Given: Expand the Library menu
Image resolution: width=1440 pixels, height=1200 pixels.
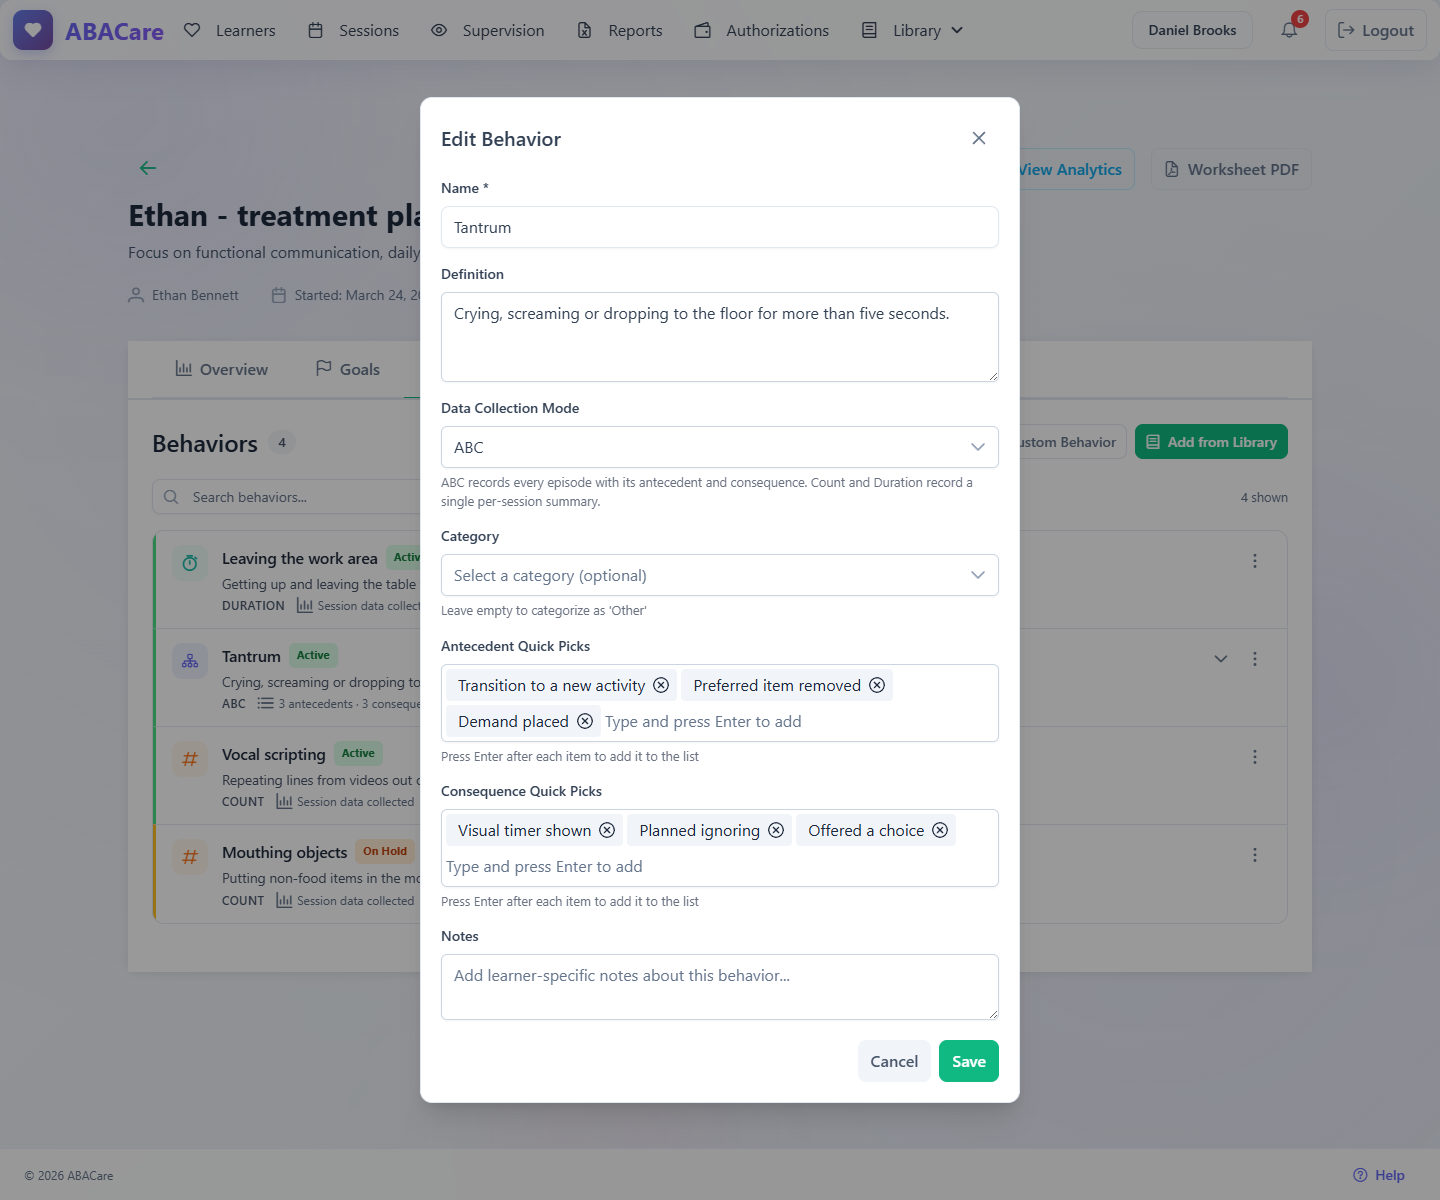Looking at the screenshot, I should coord(913,30).
